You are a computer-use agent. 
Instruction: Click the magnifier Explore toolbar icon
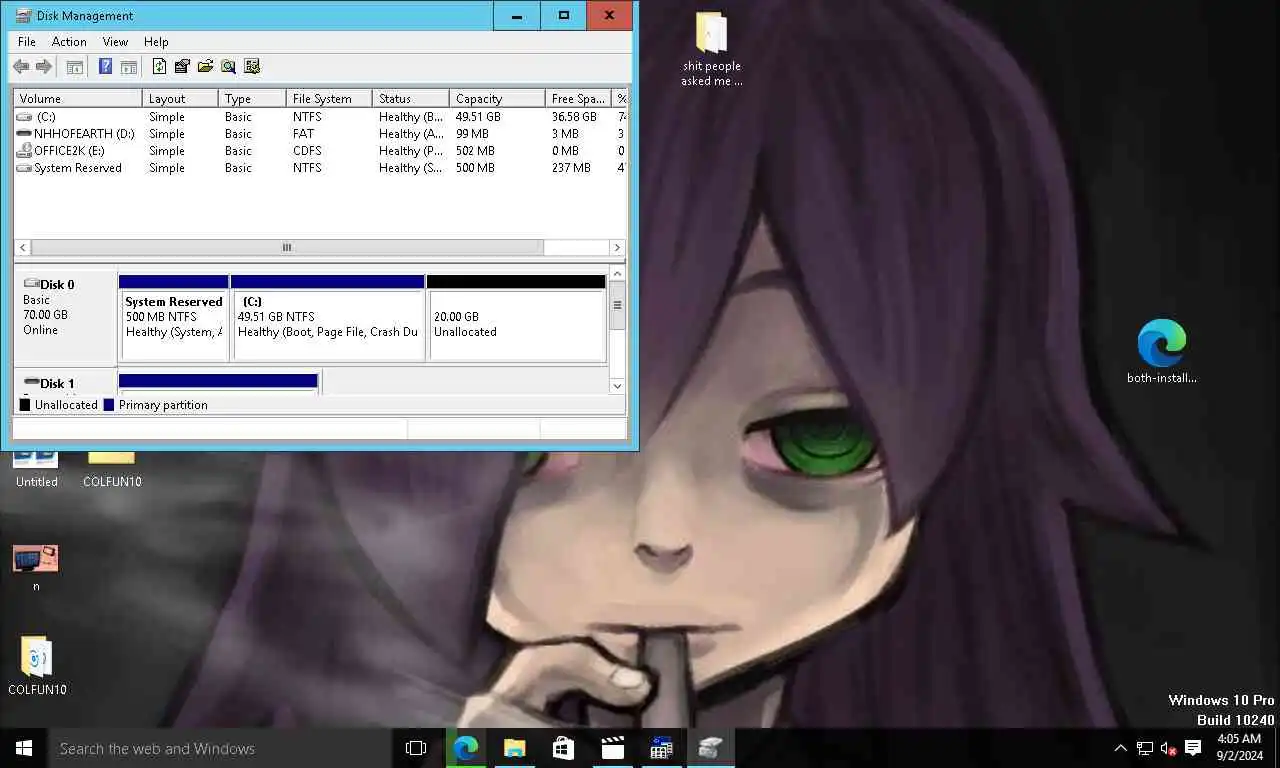228,67
